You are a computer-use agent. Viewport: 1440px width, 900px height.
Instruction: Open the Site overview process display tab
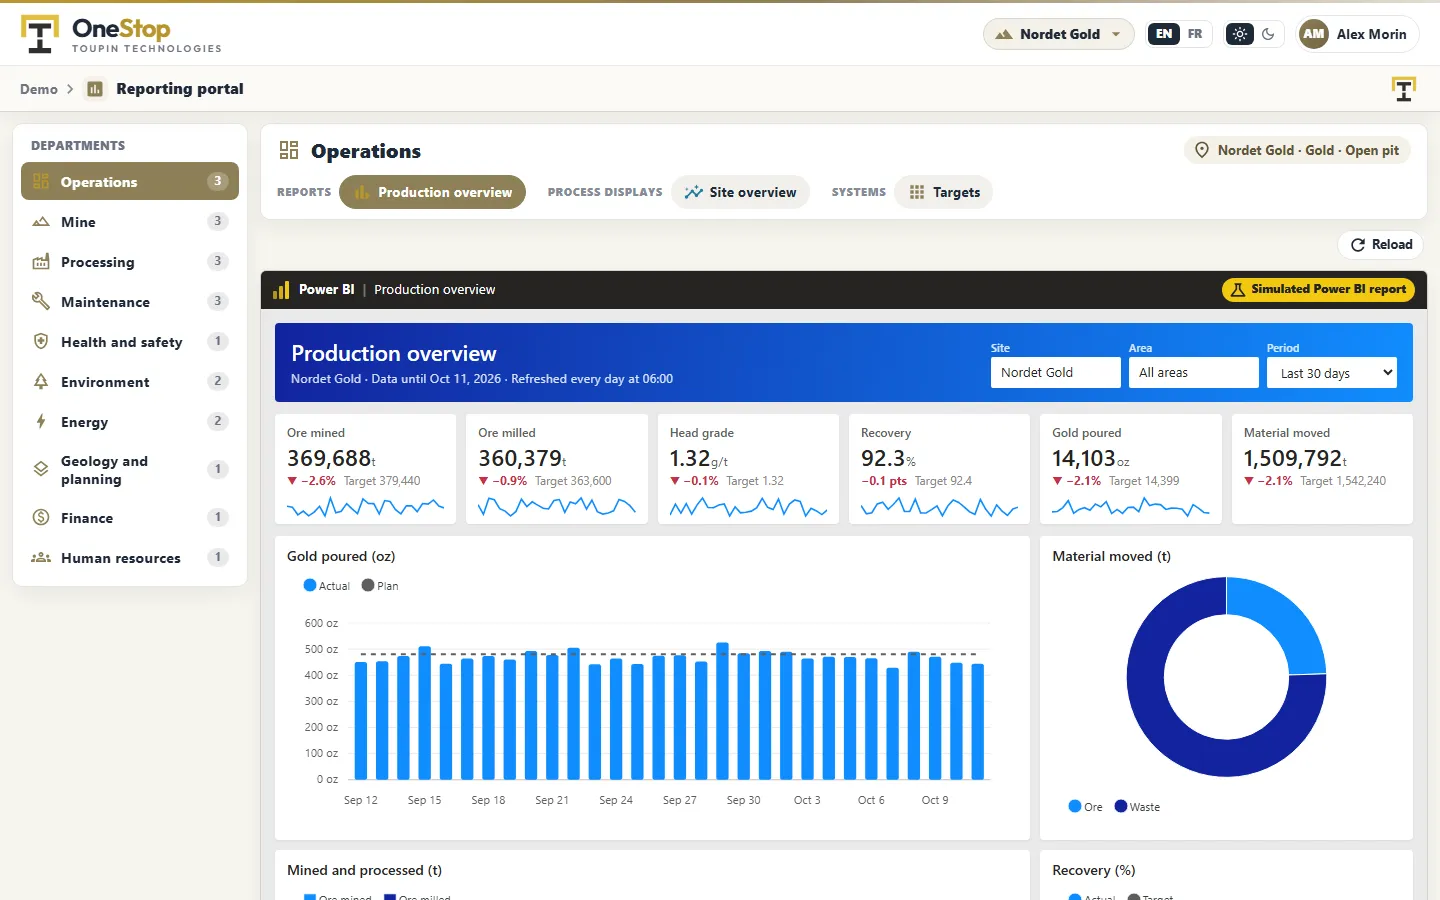740,192
